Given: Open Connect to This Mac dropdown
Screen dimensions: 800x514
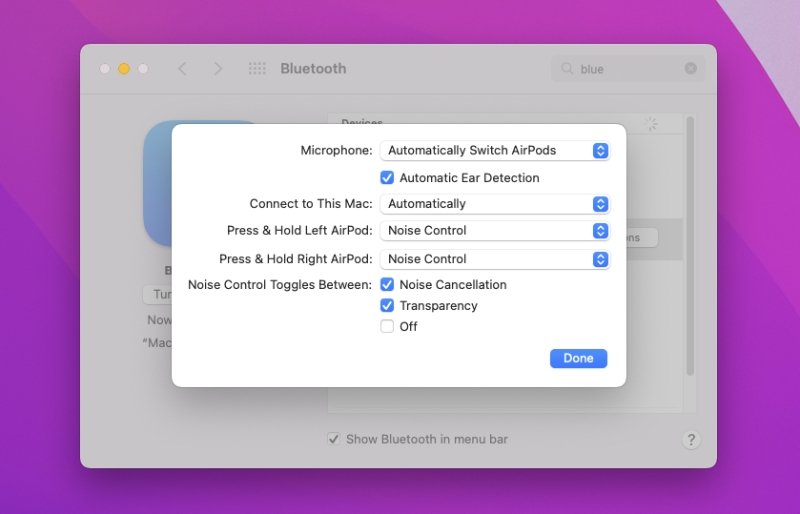Looking at the screenshot, I should point(495,204).
